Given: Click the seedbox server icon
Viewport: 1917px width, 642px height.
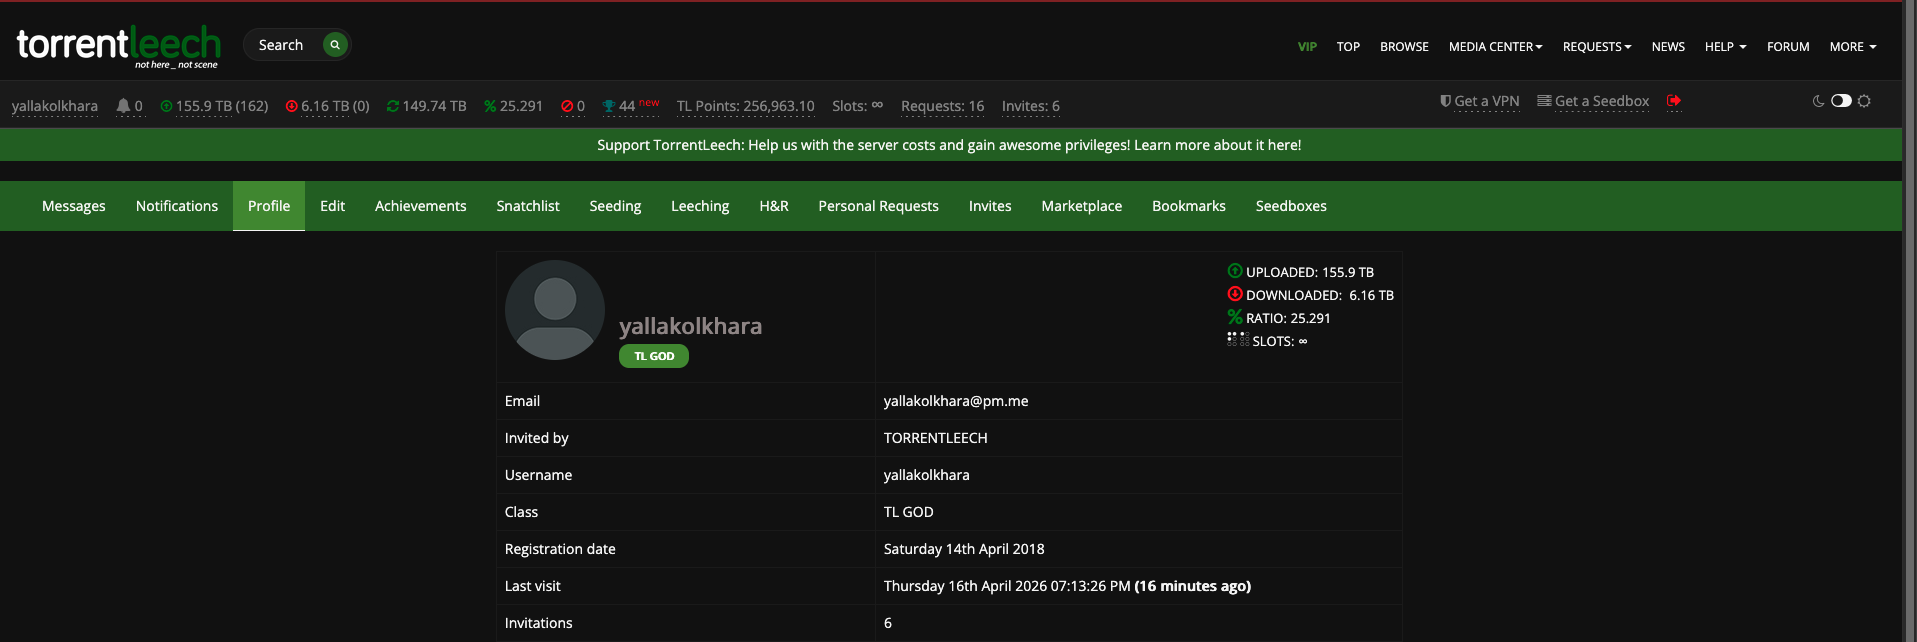Looking at the screenshot, I should click(1544, 101).
